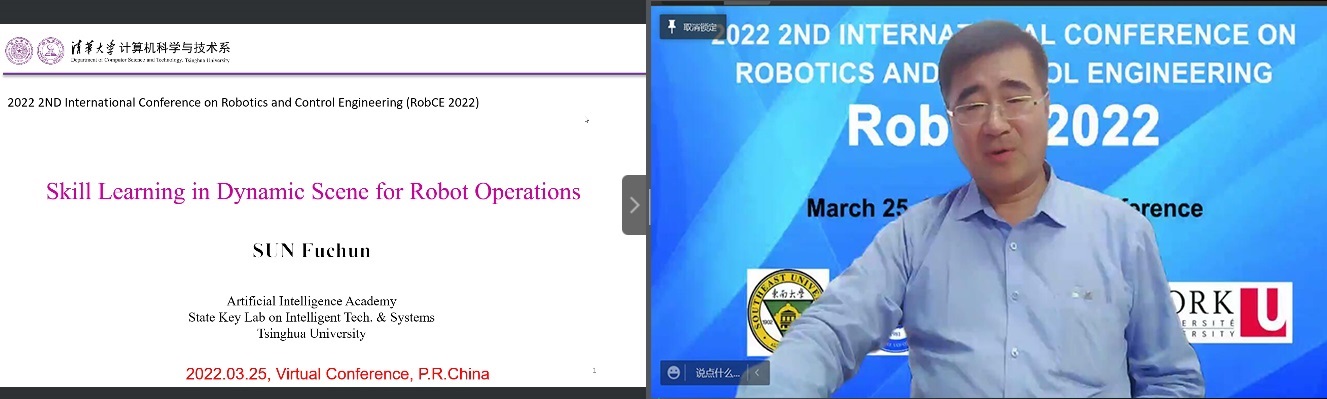Click the 说点什么 chat input box
This screenshot has width=1327, height=399.
(x=718, y=373)
